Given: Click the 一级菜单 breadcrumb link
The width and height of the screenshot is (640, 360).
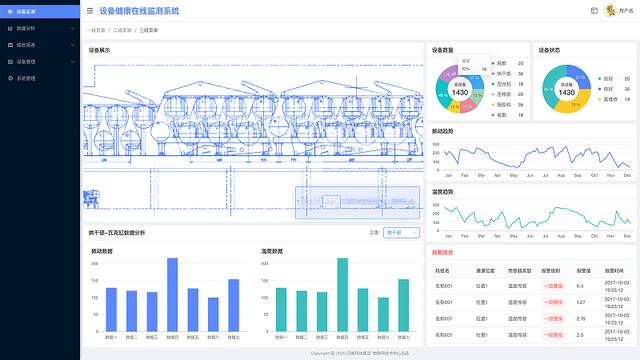Looking at the screenshot, I should point(96,30).
